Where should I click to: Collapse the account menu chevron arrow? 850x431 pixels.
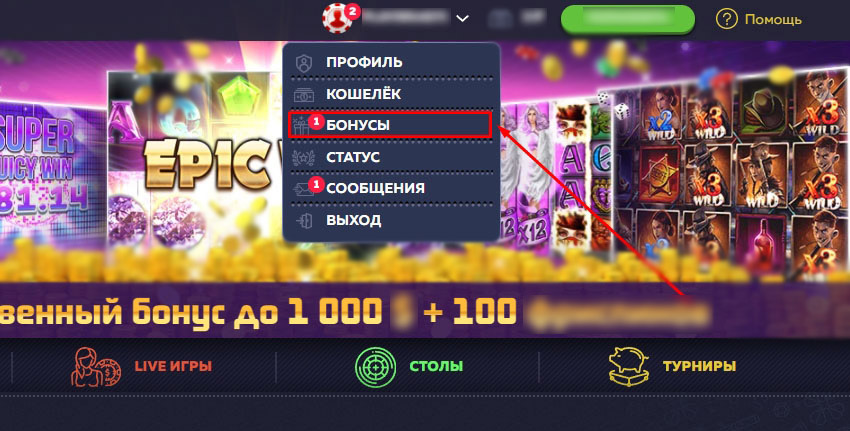462,18
